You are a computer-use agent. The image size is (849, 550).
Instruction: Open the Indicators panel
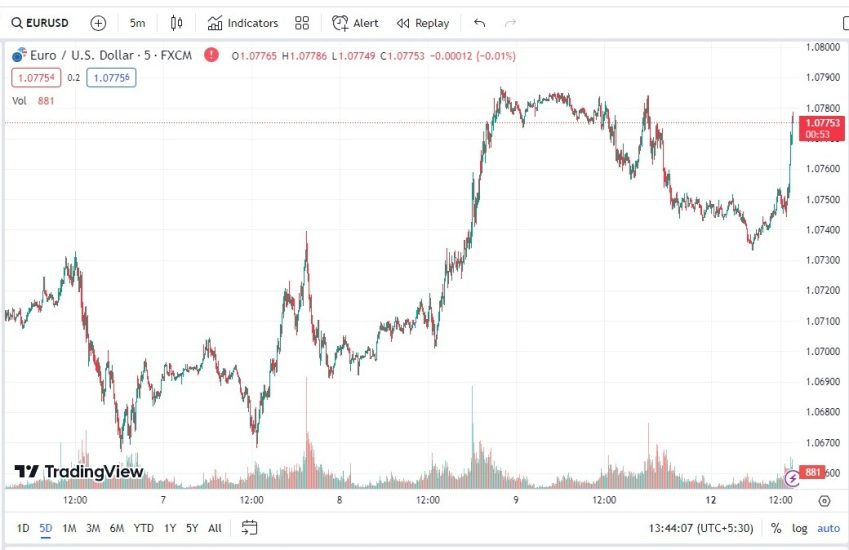pos(242,23)
